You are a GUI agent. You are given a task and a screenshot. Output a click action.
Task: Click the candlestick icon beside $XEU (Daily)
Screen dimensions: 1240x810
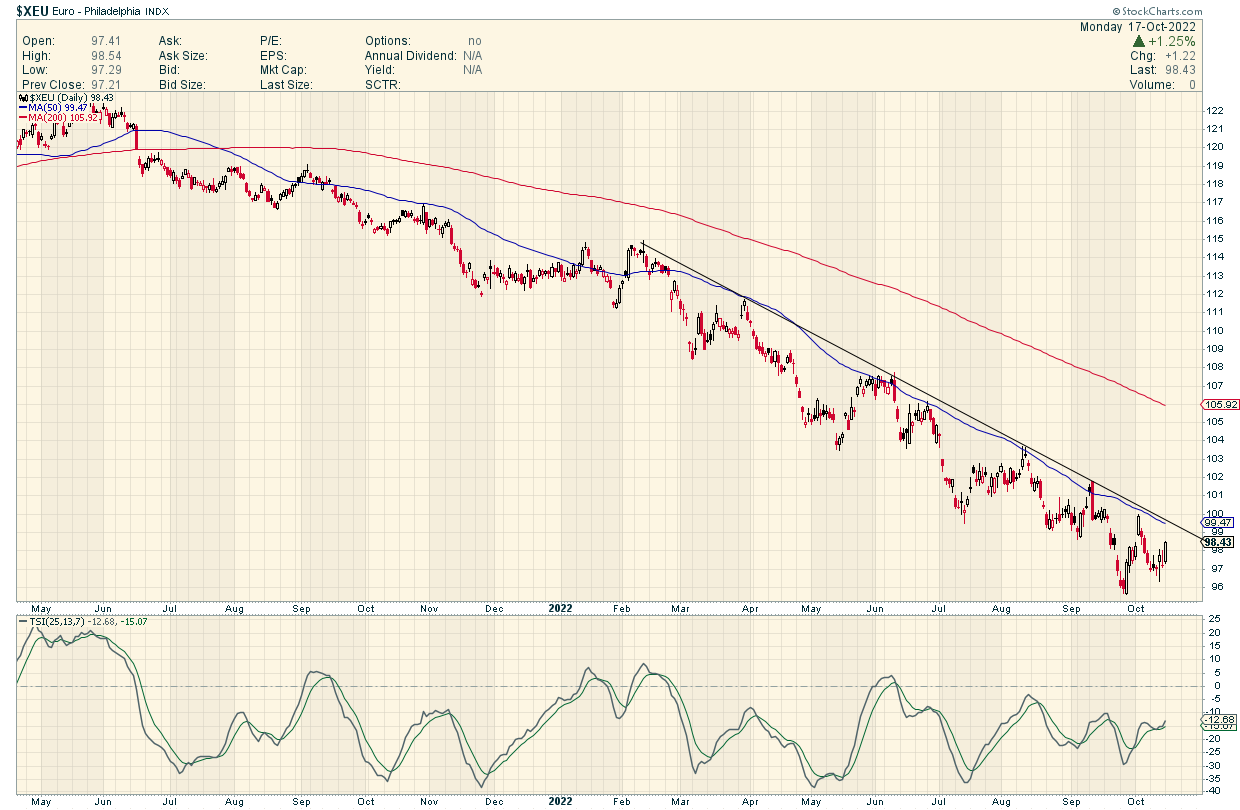pyautogui.click(x=22, y=97)
